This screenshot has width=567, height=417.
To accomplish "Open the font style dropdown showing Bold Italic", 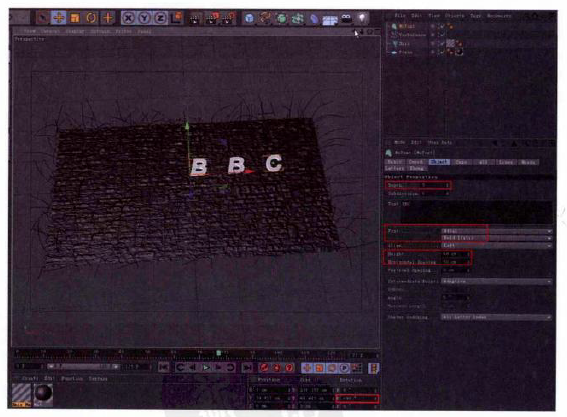I will click(x=496, y=238).
